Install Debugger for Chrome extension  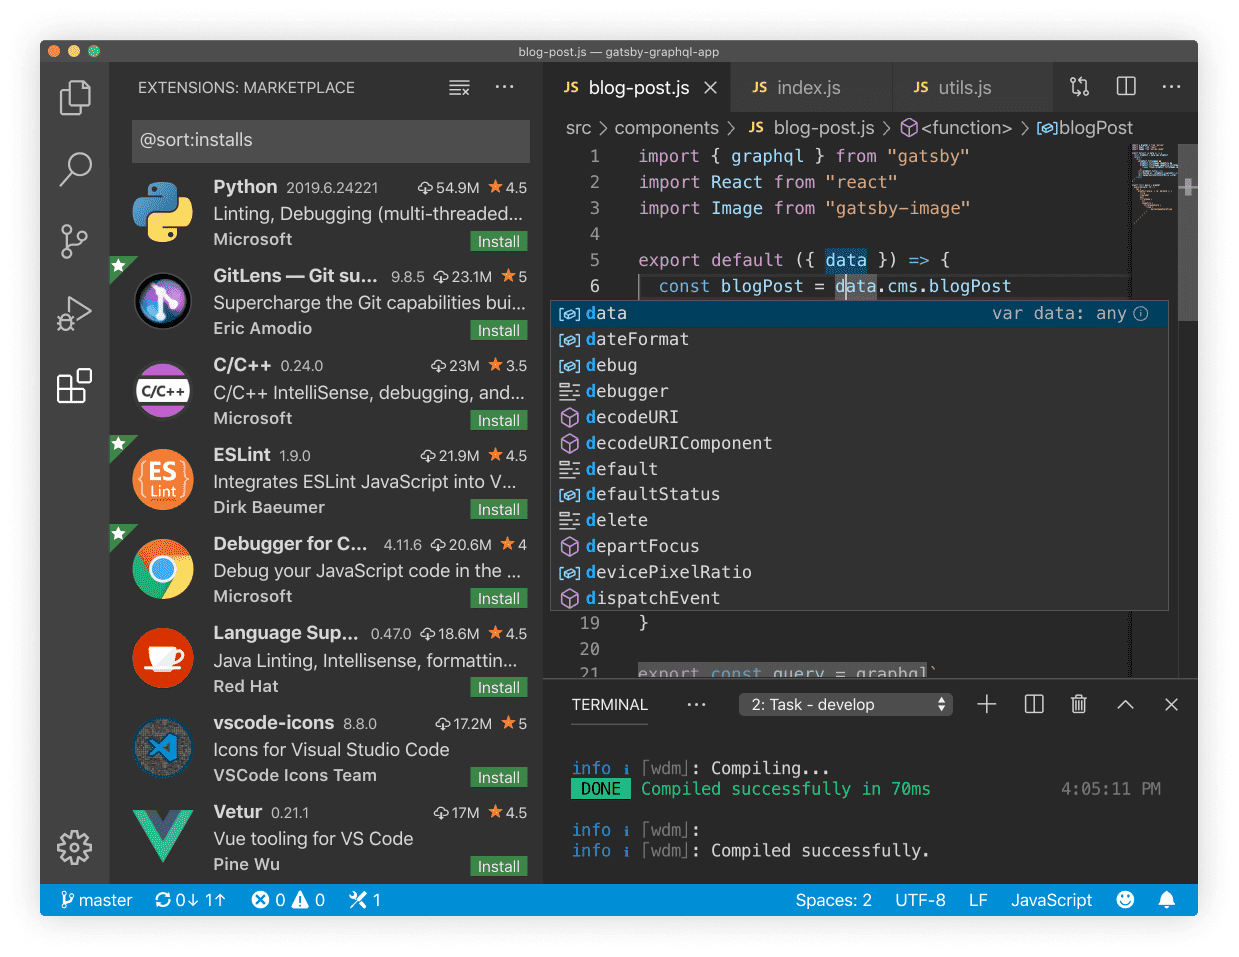(x=498, y=598)
